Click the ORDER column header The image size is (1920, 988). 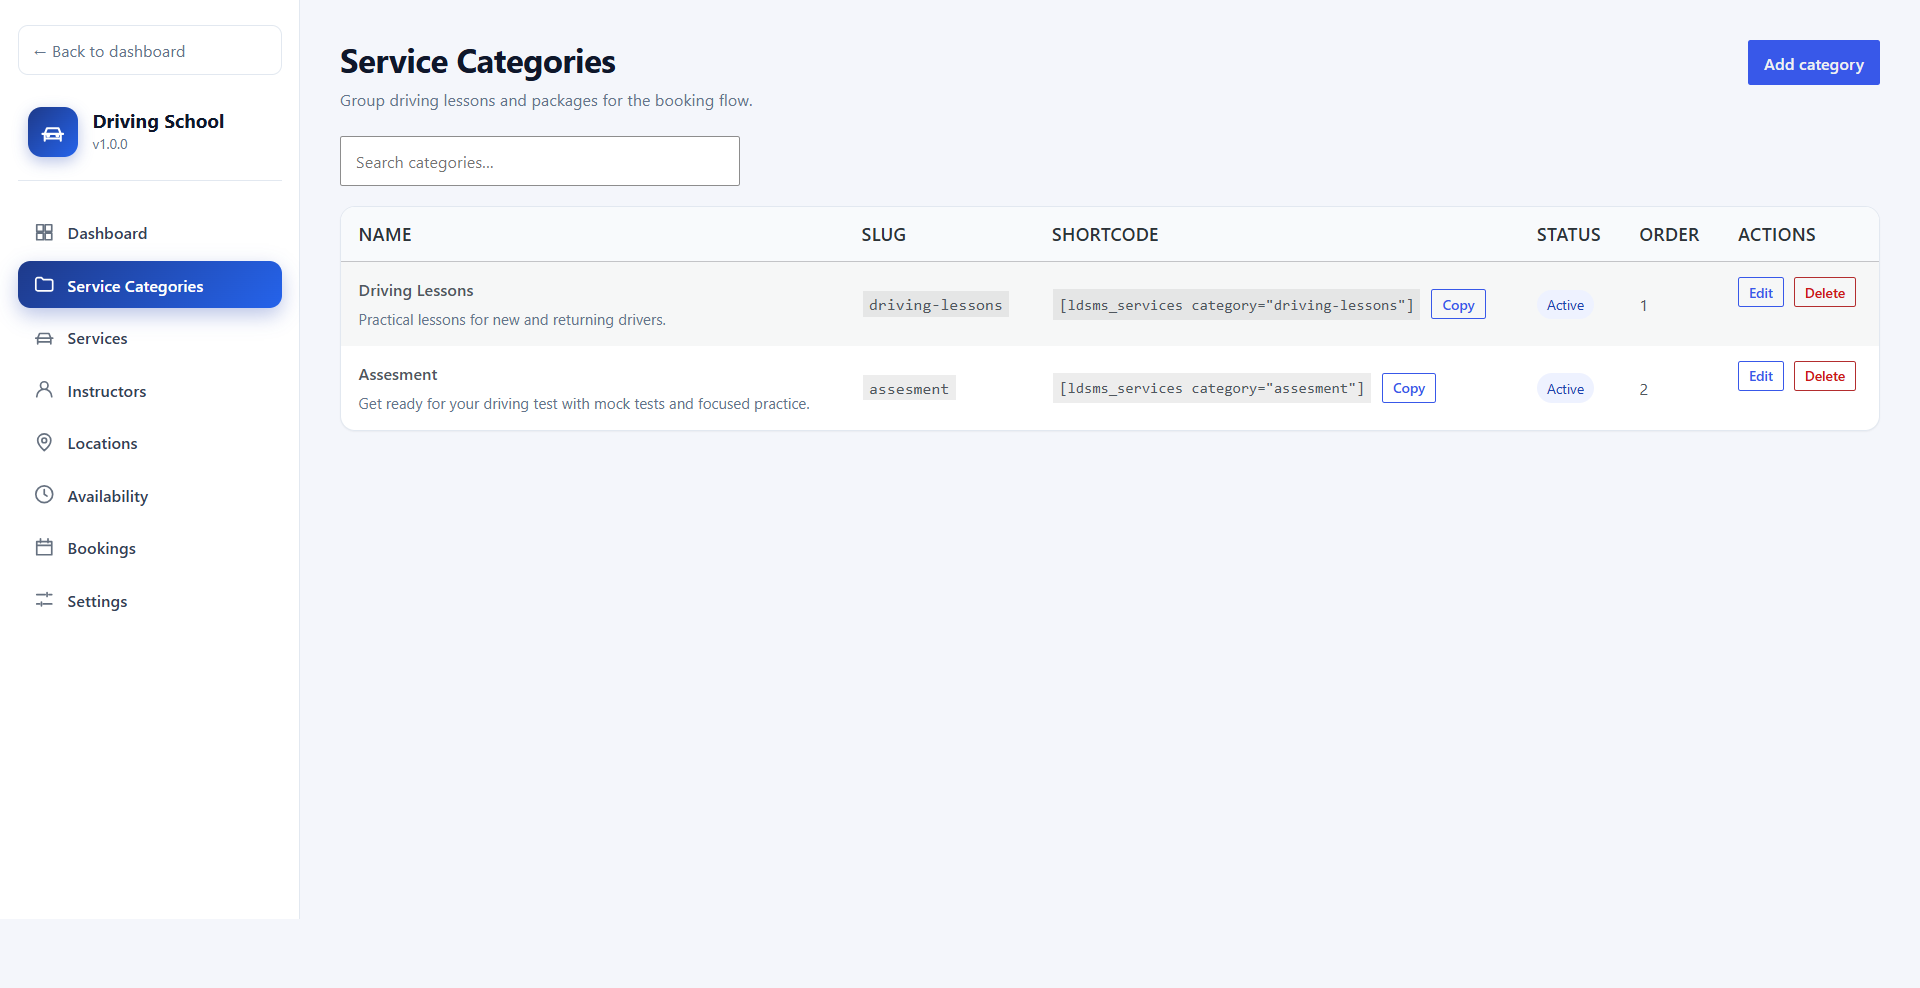1669,234
